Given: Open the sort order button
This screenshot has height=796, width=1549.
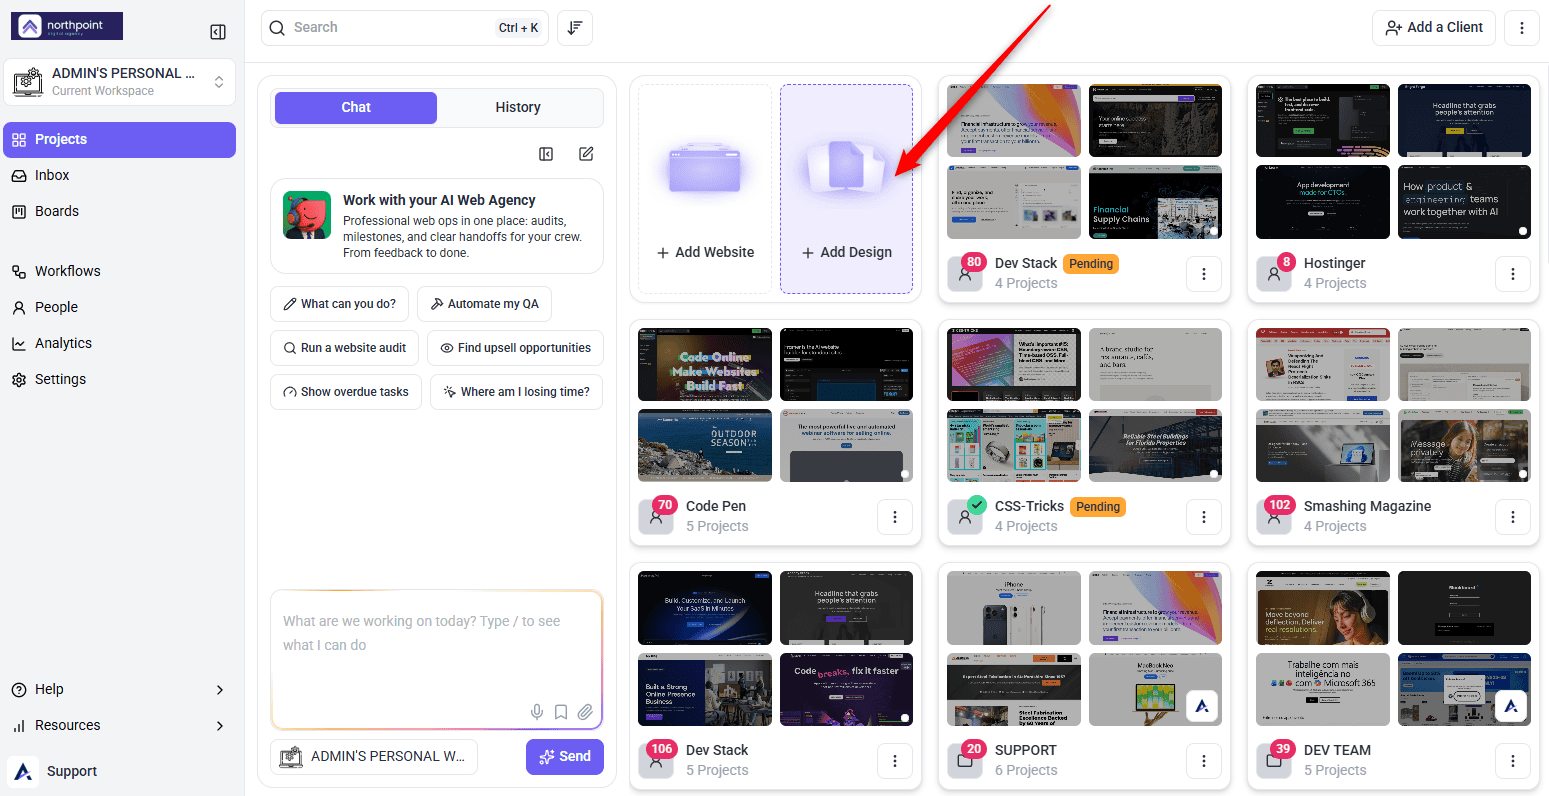Looking at the screenshot, I should [x=575, y=28].
